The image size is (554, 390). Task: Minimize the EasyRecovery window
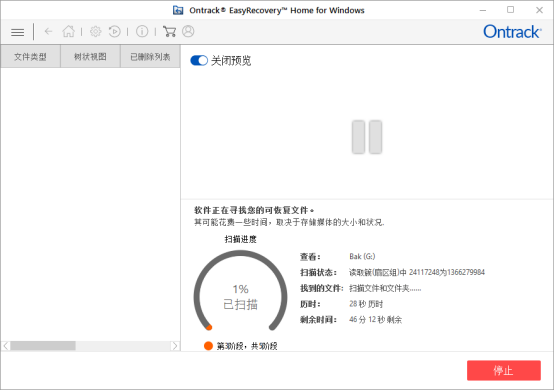[x=483, y=10]
